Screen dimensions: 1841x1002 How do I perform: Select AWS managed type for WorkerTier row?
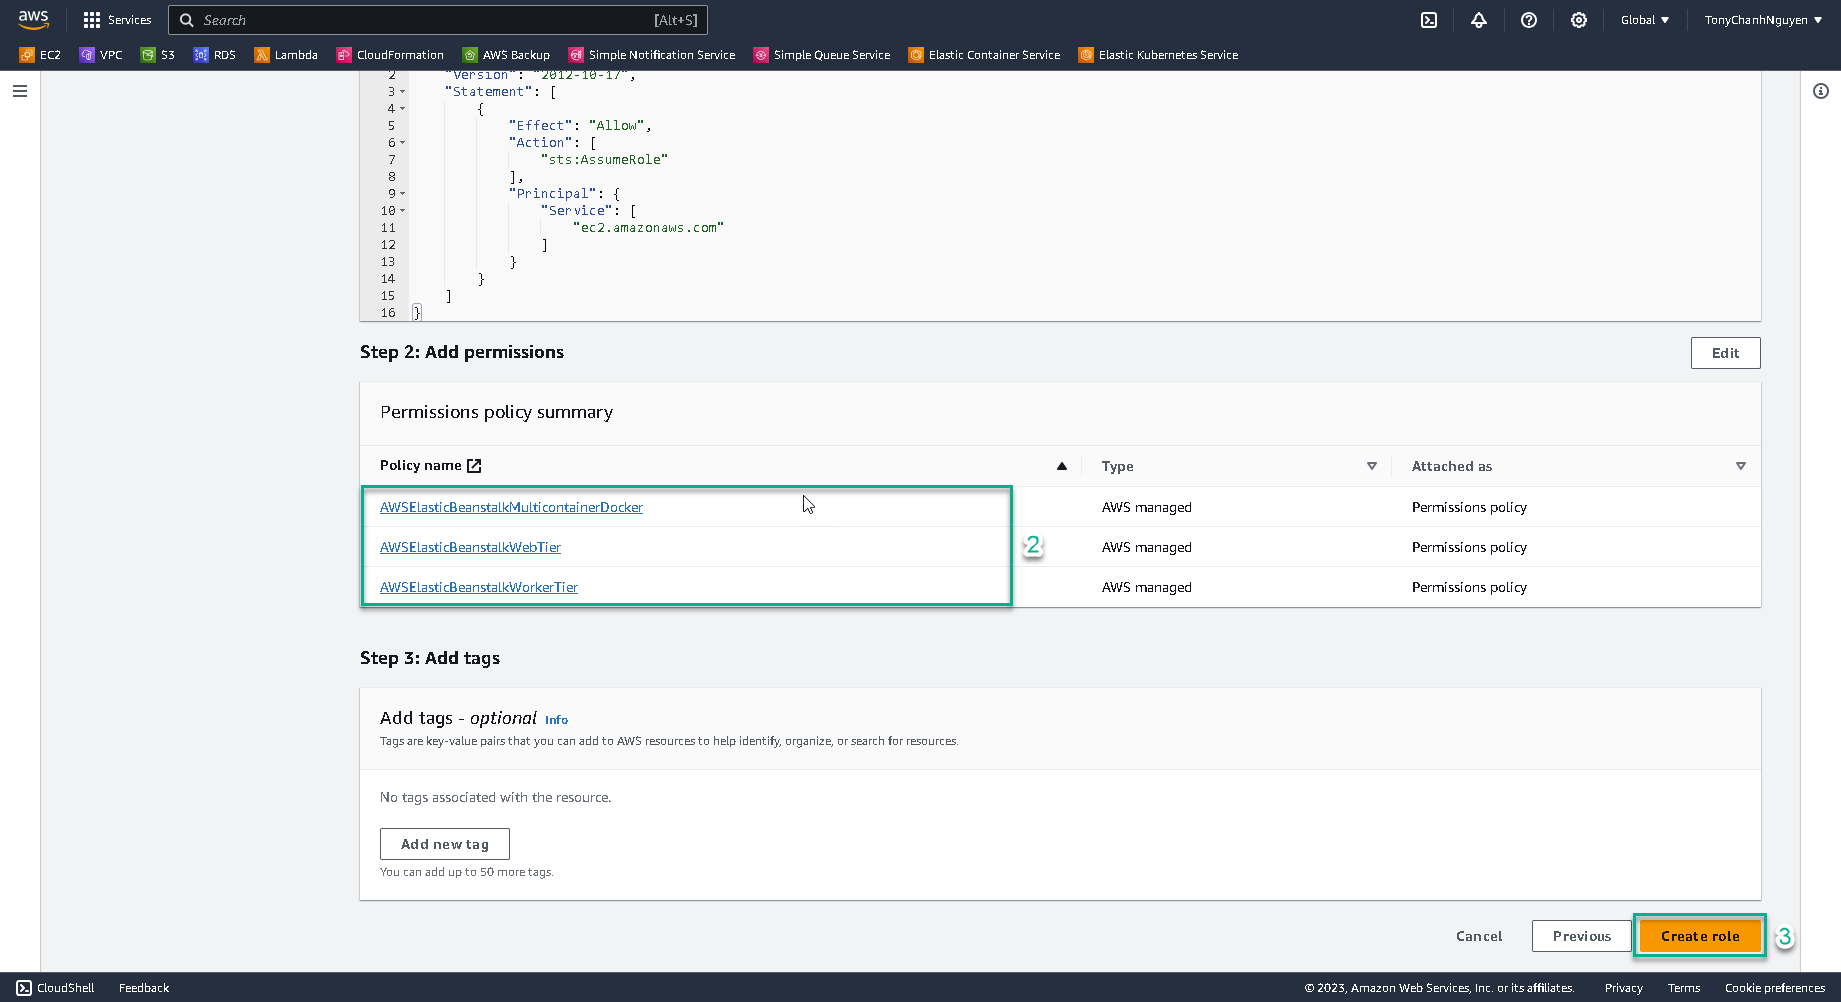(1147, 587)
